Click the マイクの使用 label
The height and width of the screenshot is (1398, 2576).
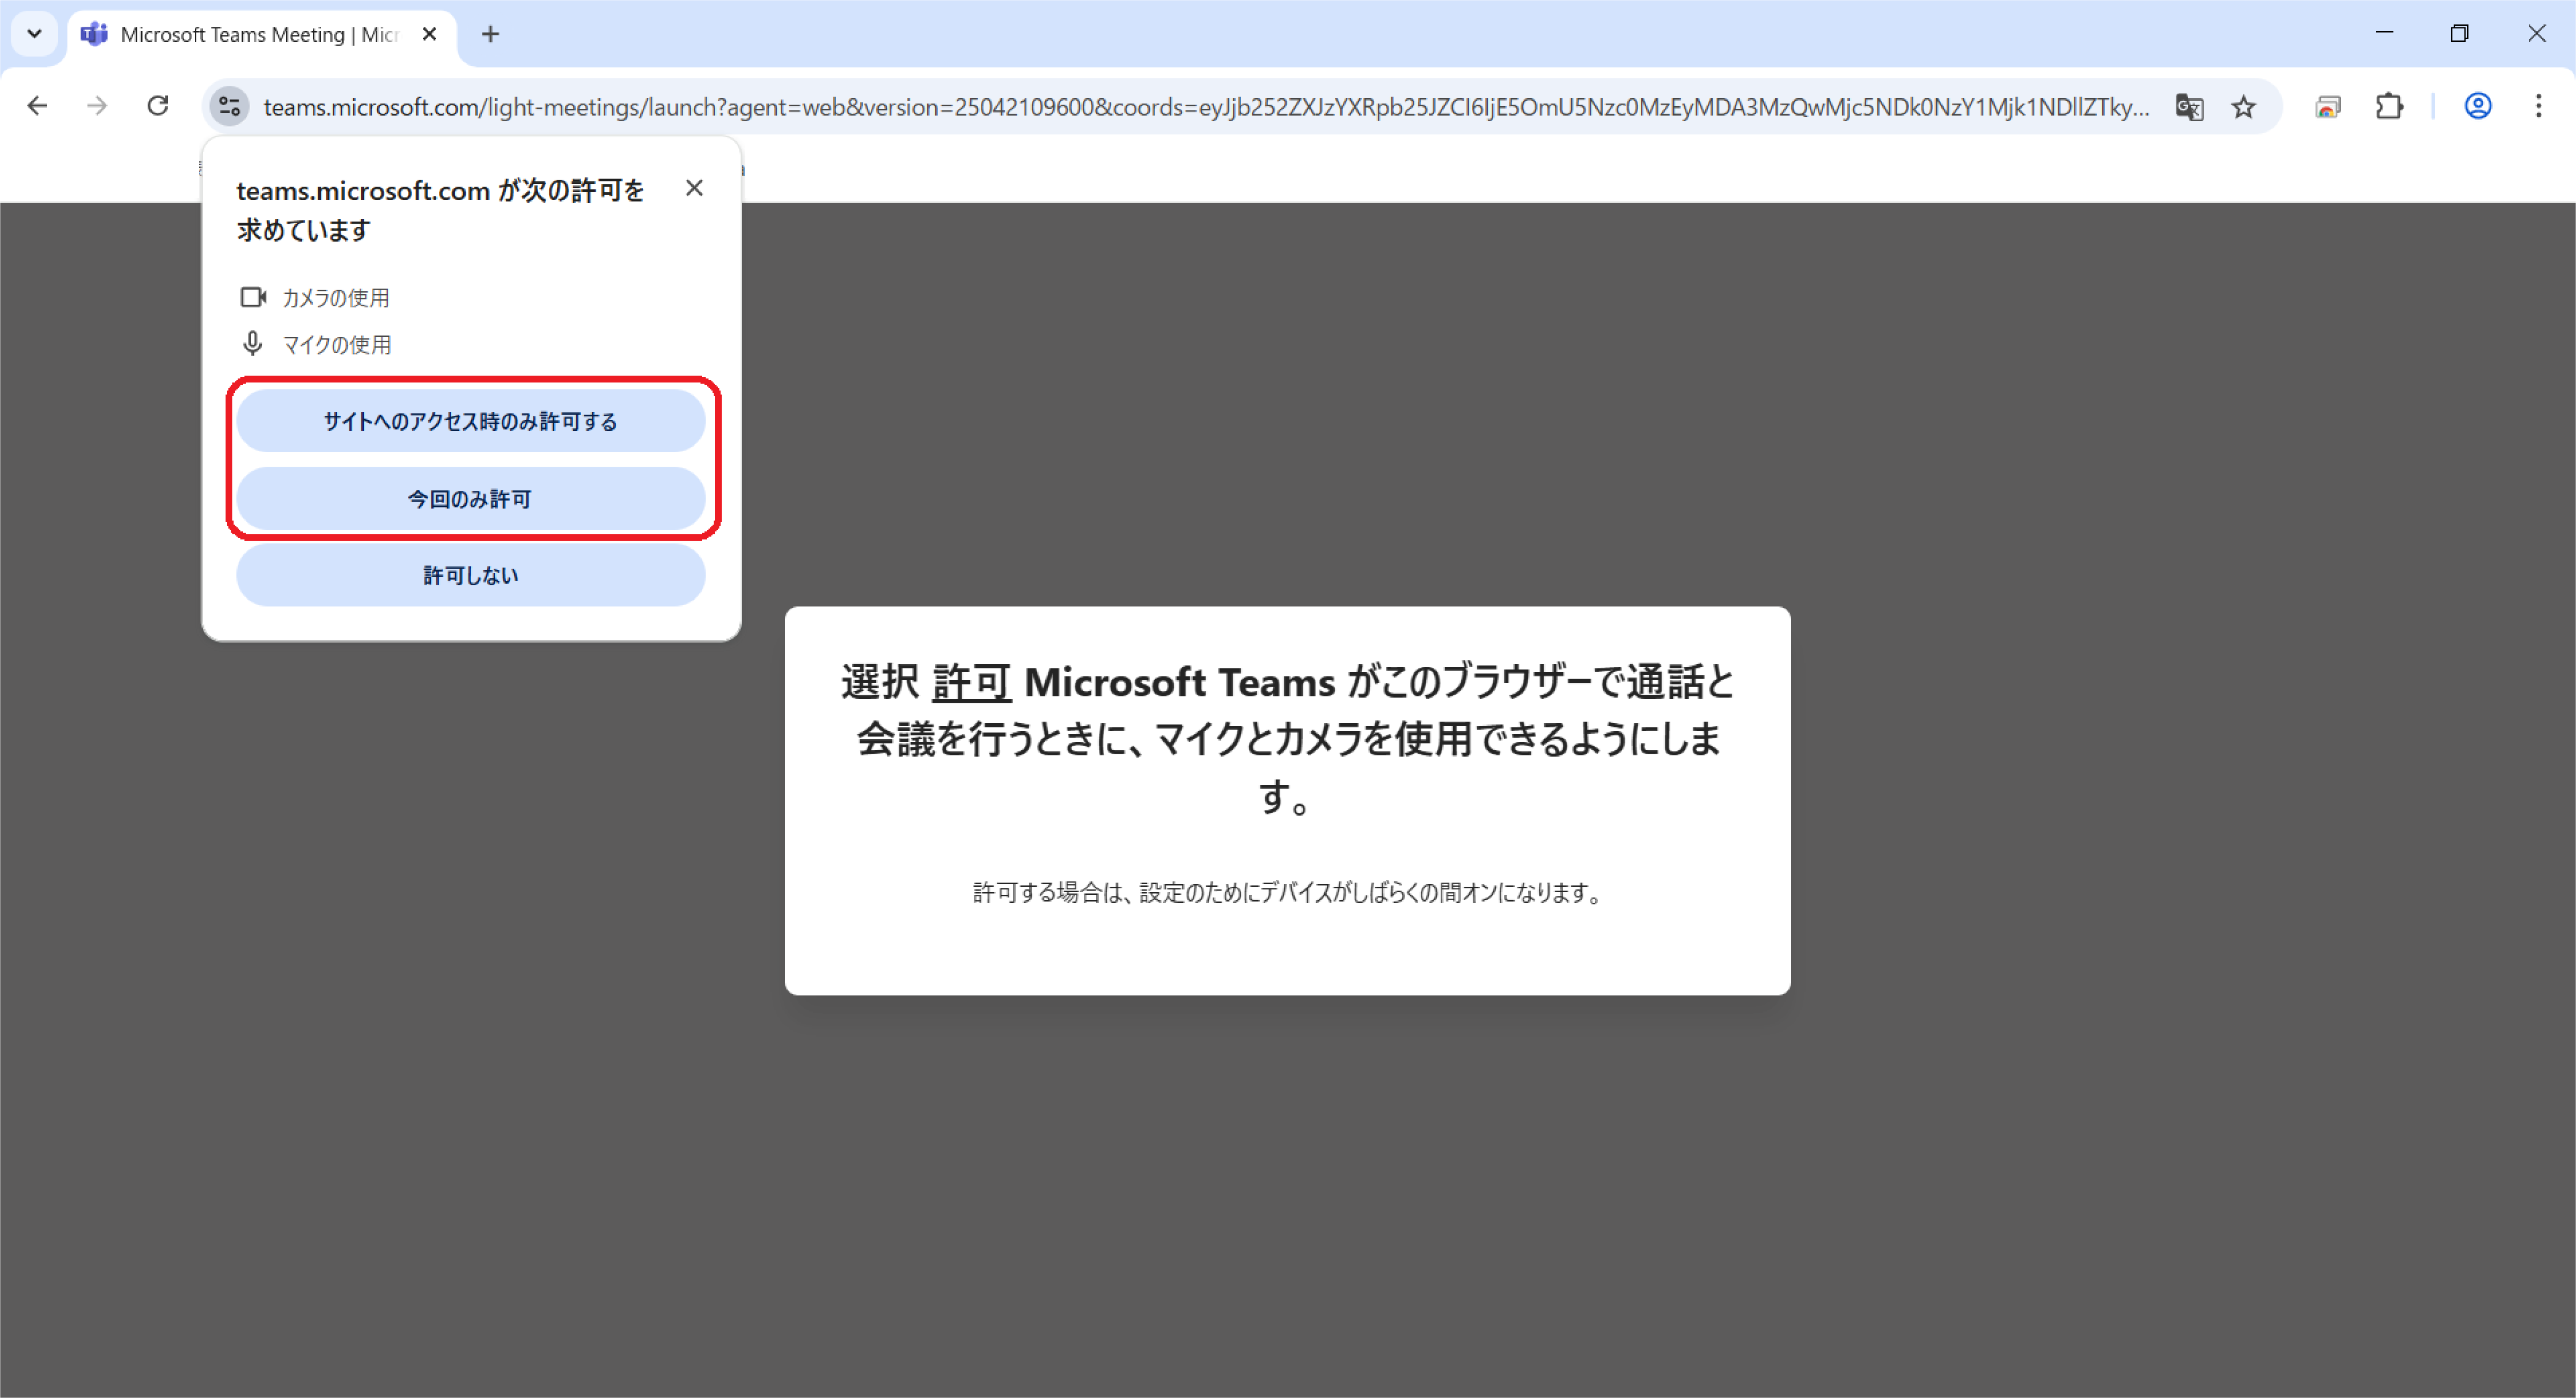coord(337,345)
